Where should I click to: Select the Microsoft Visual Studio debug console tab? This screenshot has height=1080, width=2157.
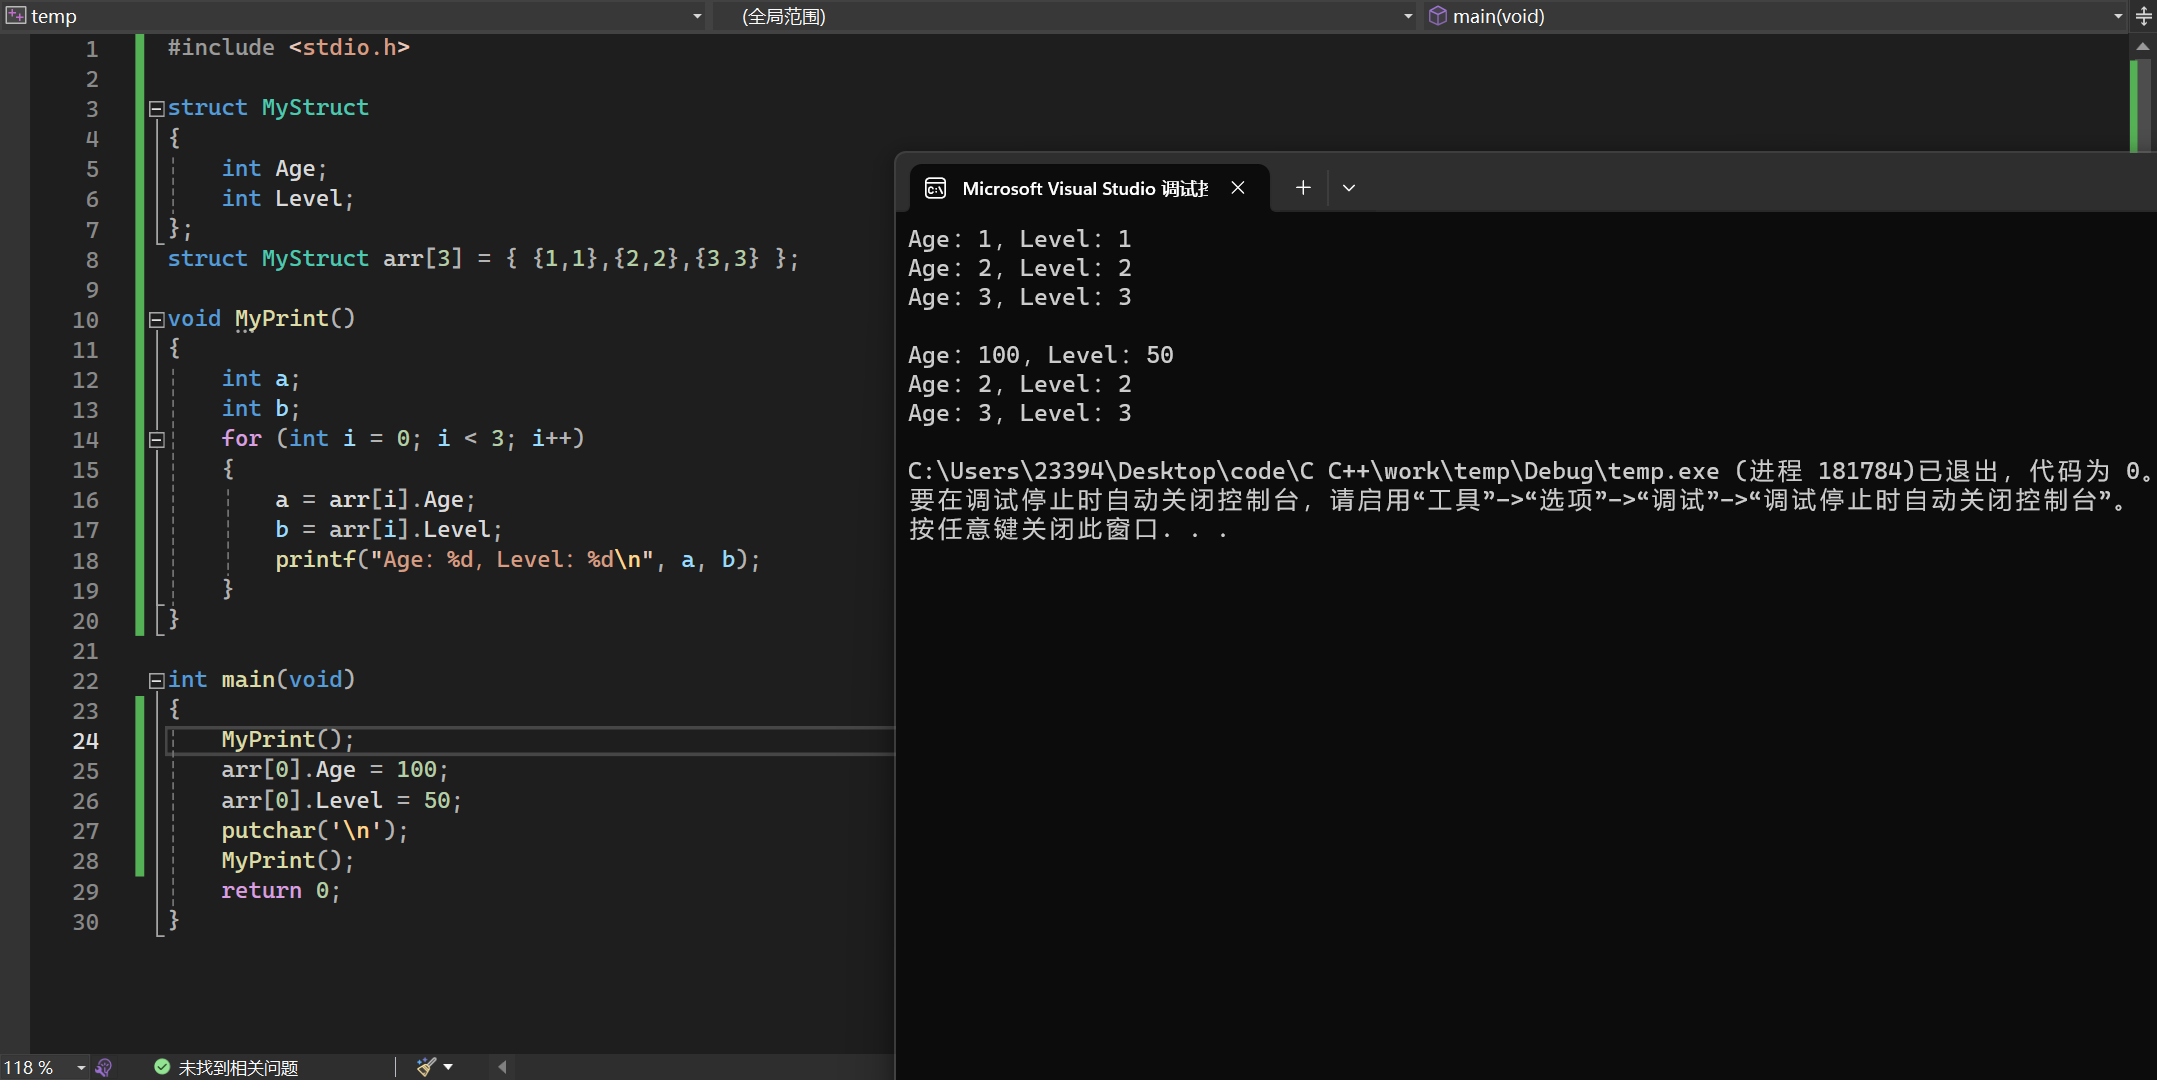(x=1084, y=188)
